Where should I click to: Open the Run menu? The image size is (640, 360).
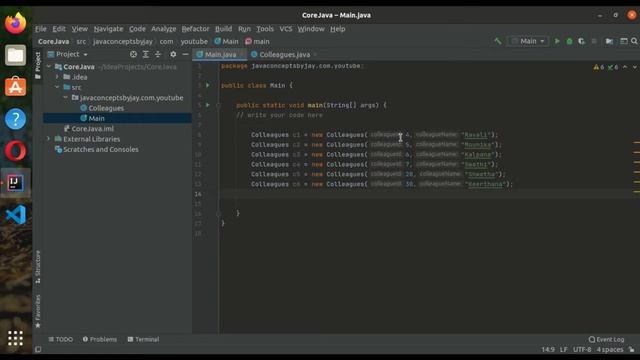pyautogui.click(x=244, y=29)
